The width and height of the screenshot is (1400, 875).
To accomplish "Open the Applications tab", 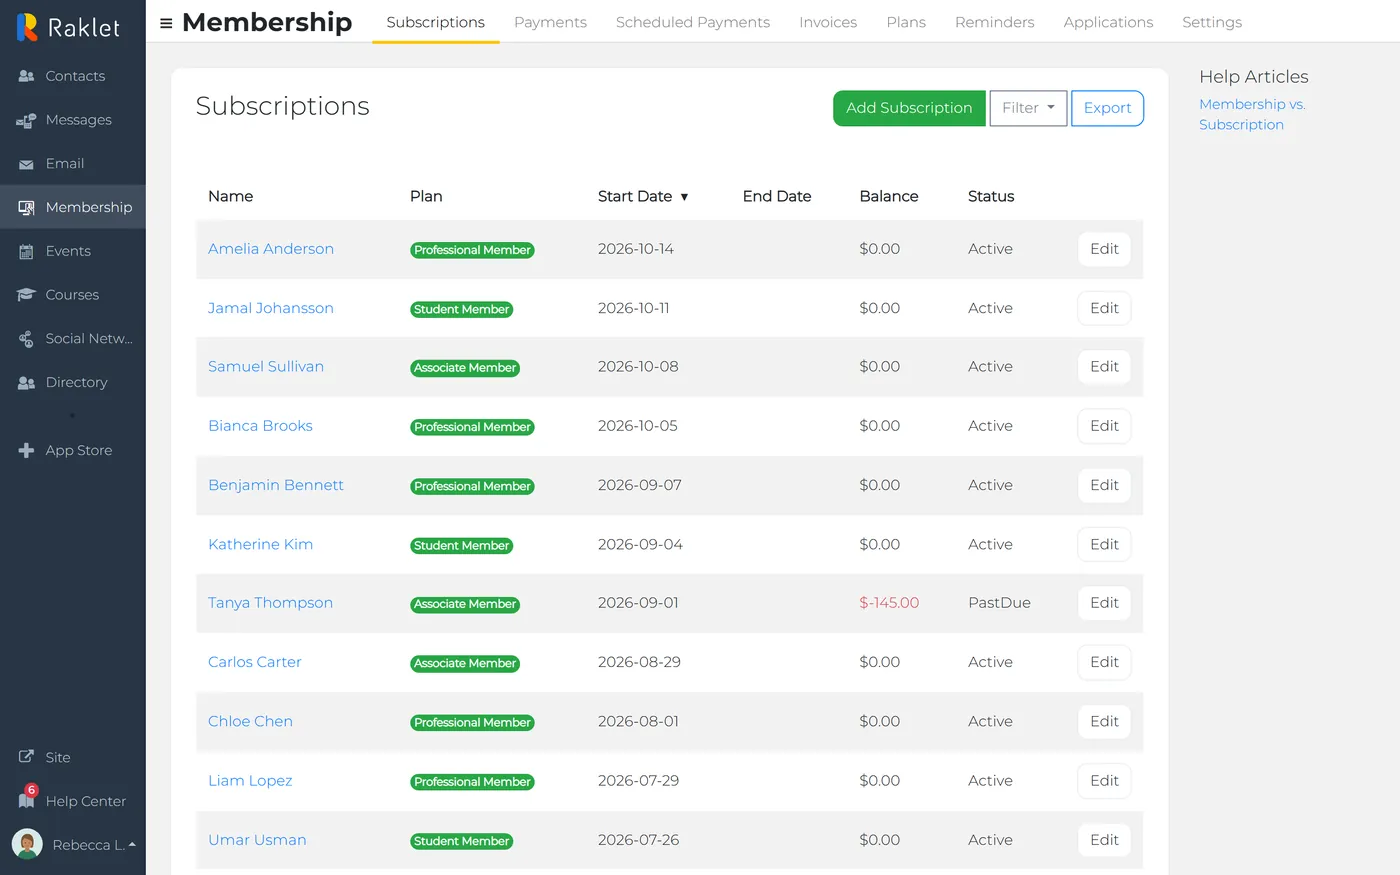I will [1108, 22].
